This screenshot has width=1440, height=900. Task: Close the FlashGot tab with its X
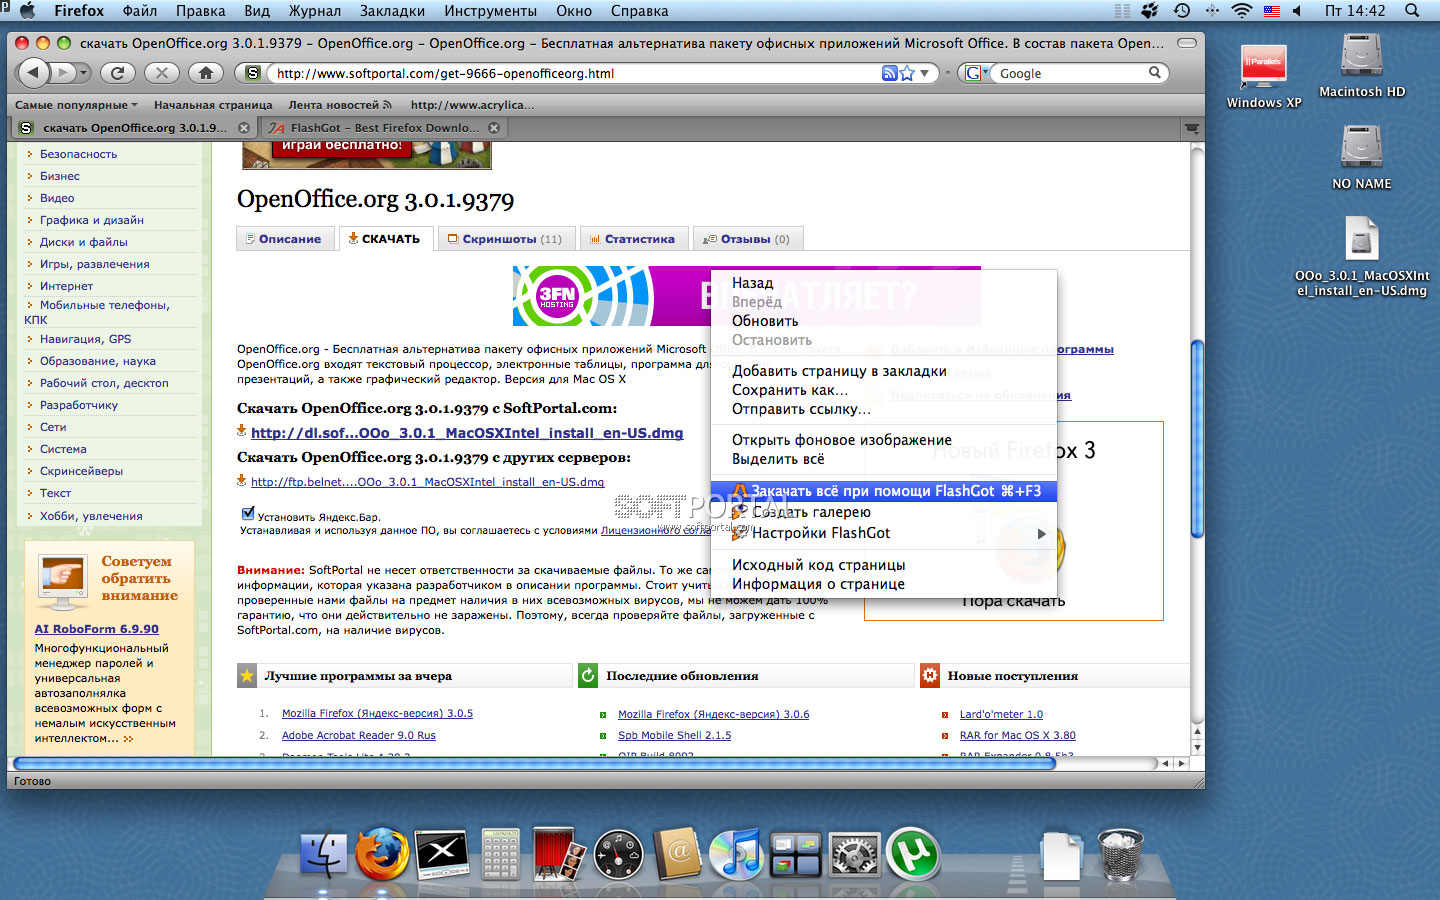tap(494, 128)
